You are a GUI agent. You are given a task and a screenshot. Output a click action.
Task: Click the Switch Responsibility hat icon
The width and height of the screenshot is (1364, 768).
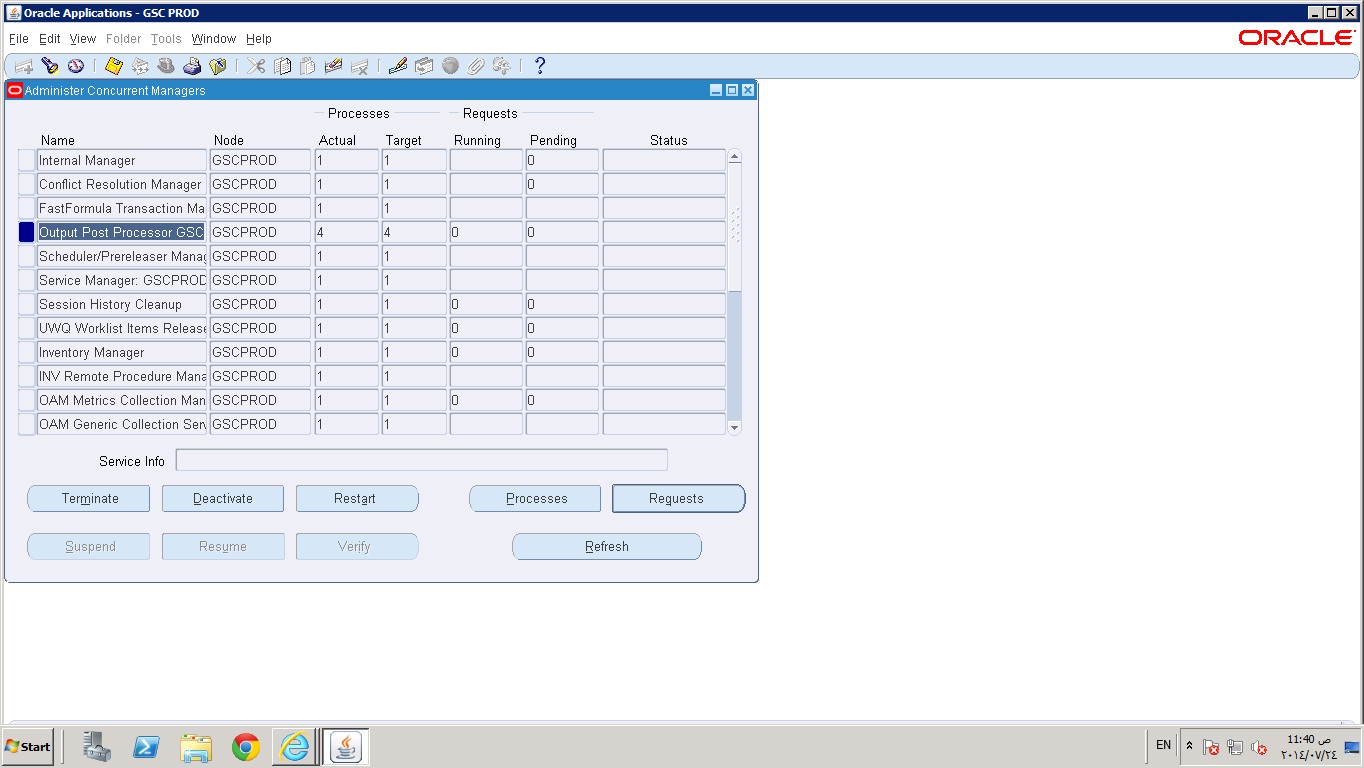pos(166,66)
